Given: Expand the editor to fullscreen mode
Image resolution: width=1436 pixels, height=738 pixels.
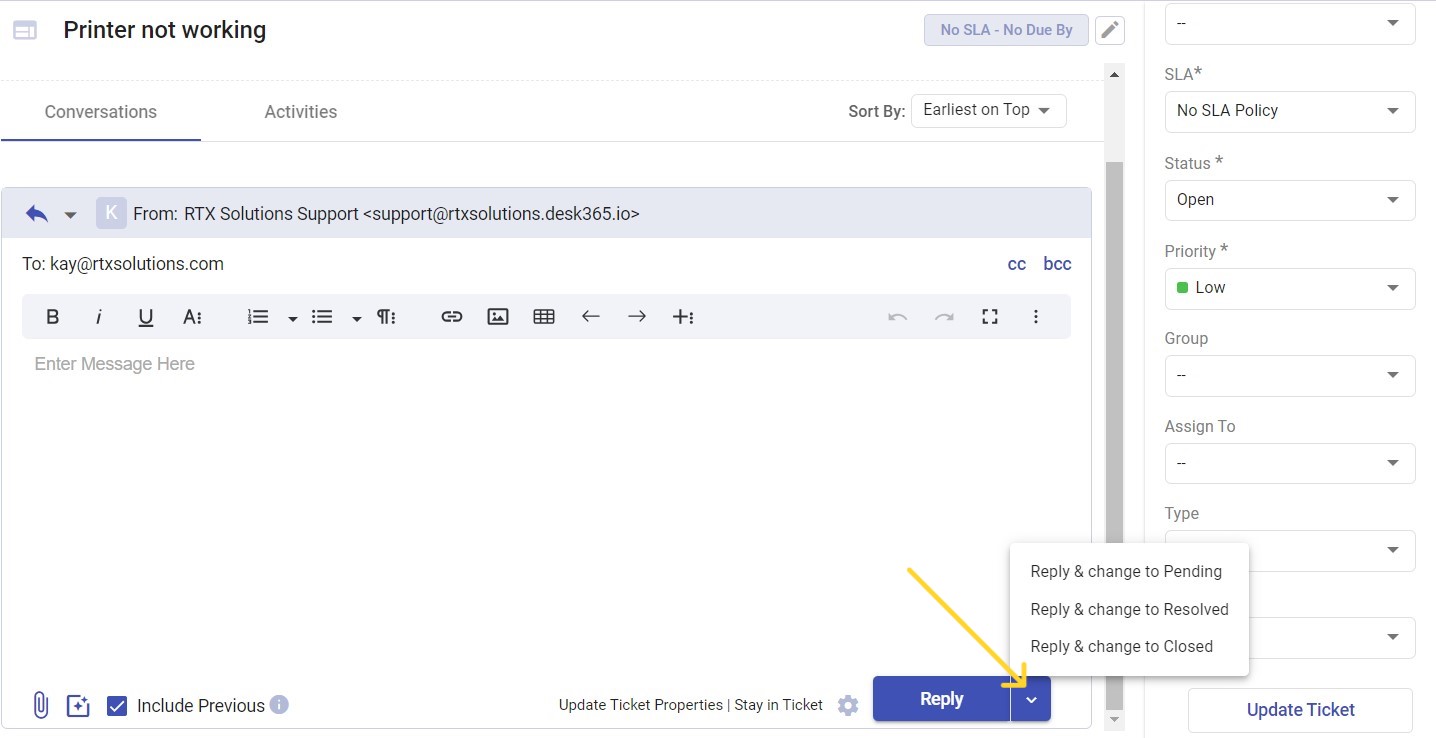Looking at the screenshot, I should 989,316.
